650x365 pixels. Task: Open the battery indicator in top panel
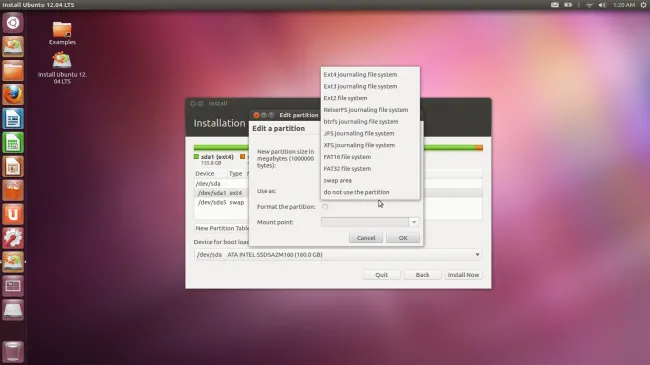pos(568,5)
